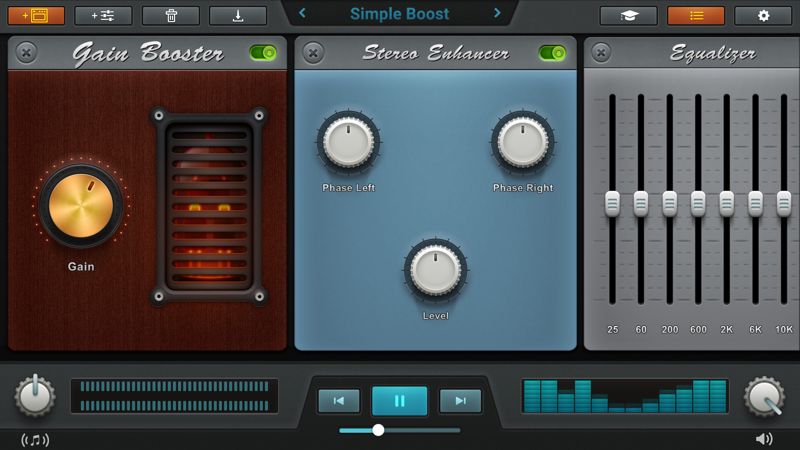This screenshot has height=450, width=800.
Task: Click the Phase Right knob
Action: click(x=522, y=142)
